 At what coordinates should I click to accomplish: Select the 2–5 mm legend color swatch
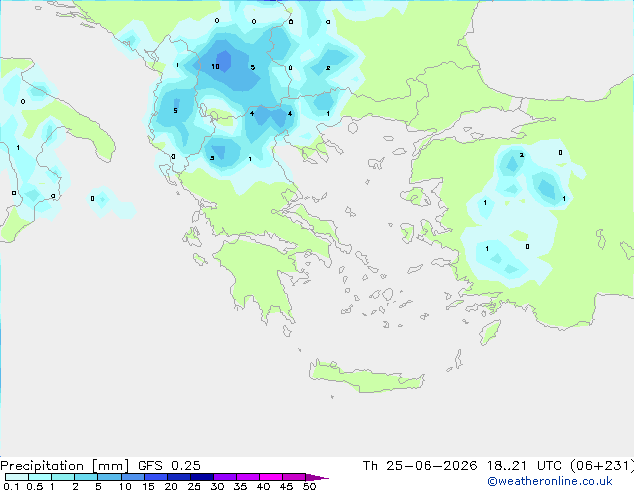pos(86,477)
